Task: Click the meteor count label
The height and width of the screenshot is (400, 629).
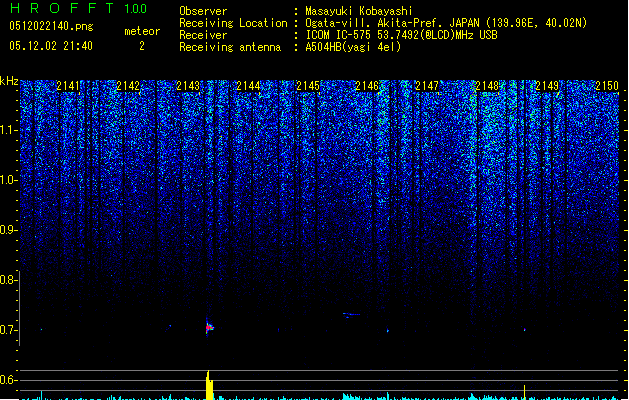Action: click(x=142, y=31)
